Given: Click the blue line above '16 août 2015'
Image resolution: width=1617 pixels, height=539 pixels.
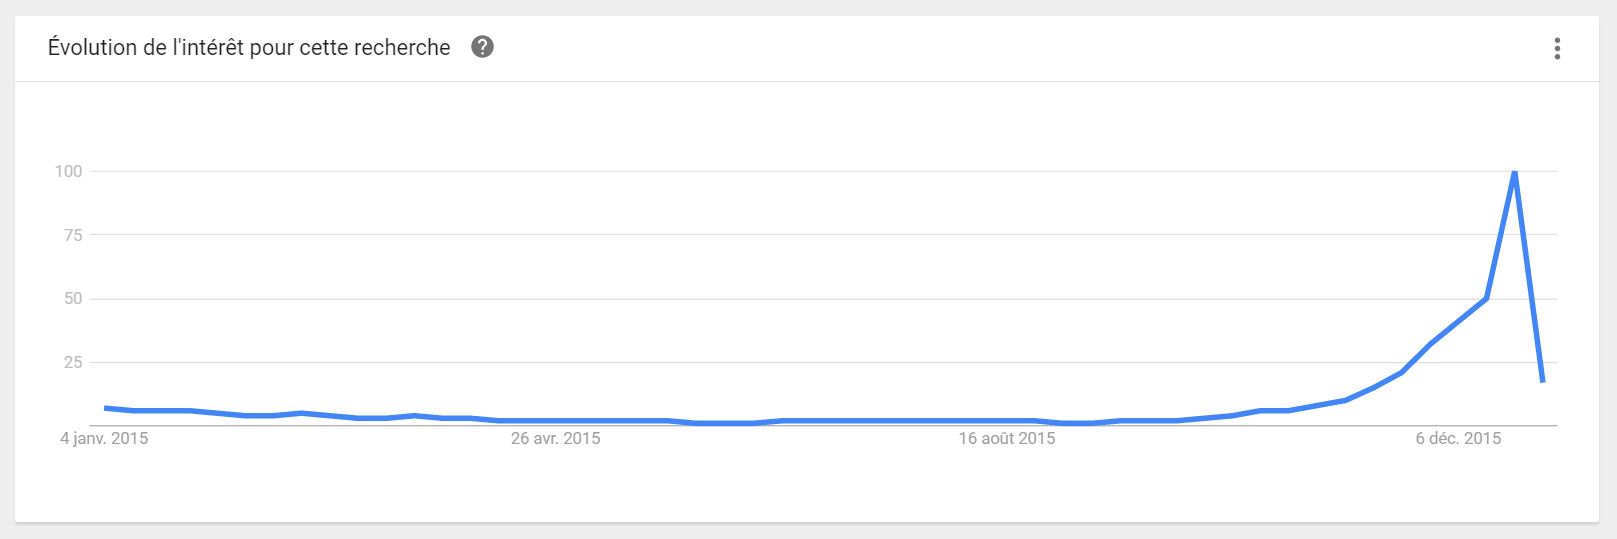Looking at the screenshot, I should click(1007, 421).
